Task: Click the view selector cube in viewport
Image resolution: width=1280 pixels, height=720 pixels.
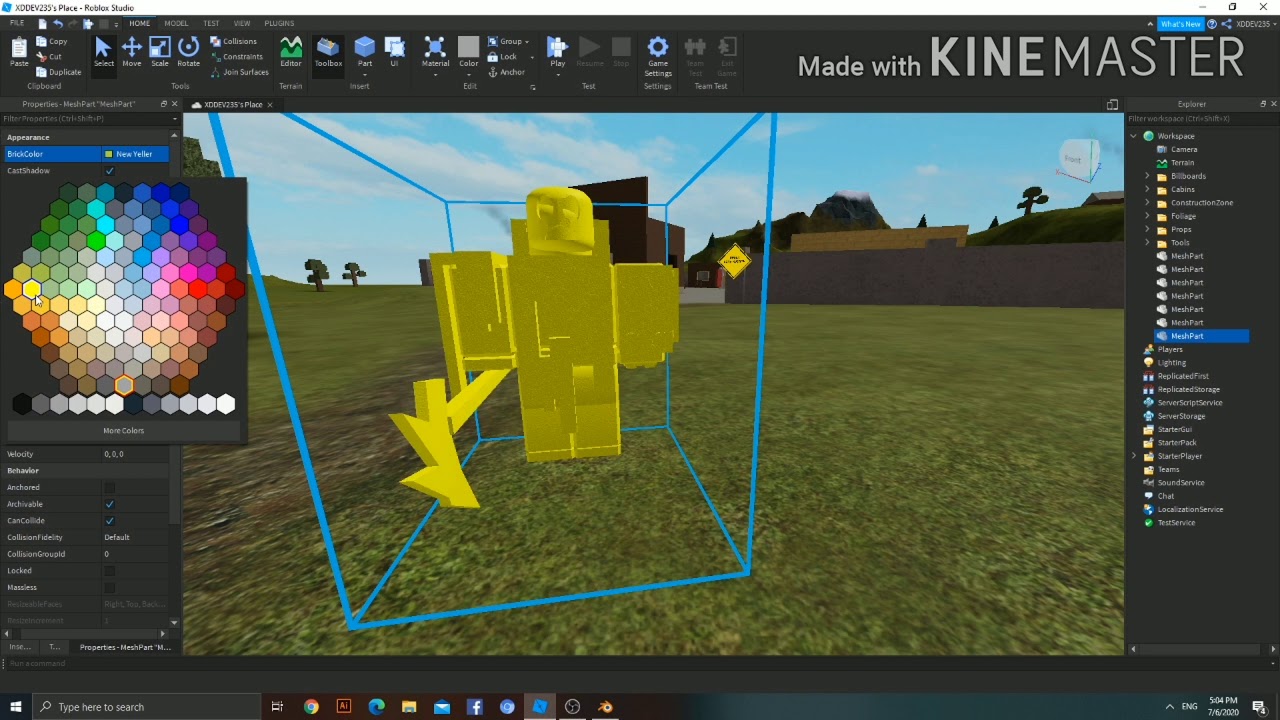Action: pyautogui.click(x=1078, y=160)
